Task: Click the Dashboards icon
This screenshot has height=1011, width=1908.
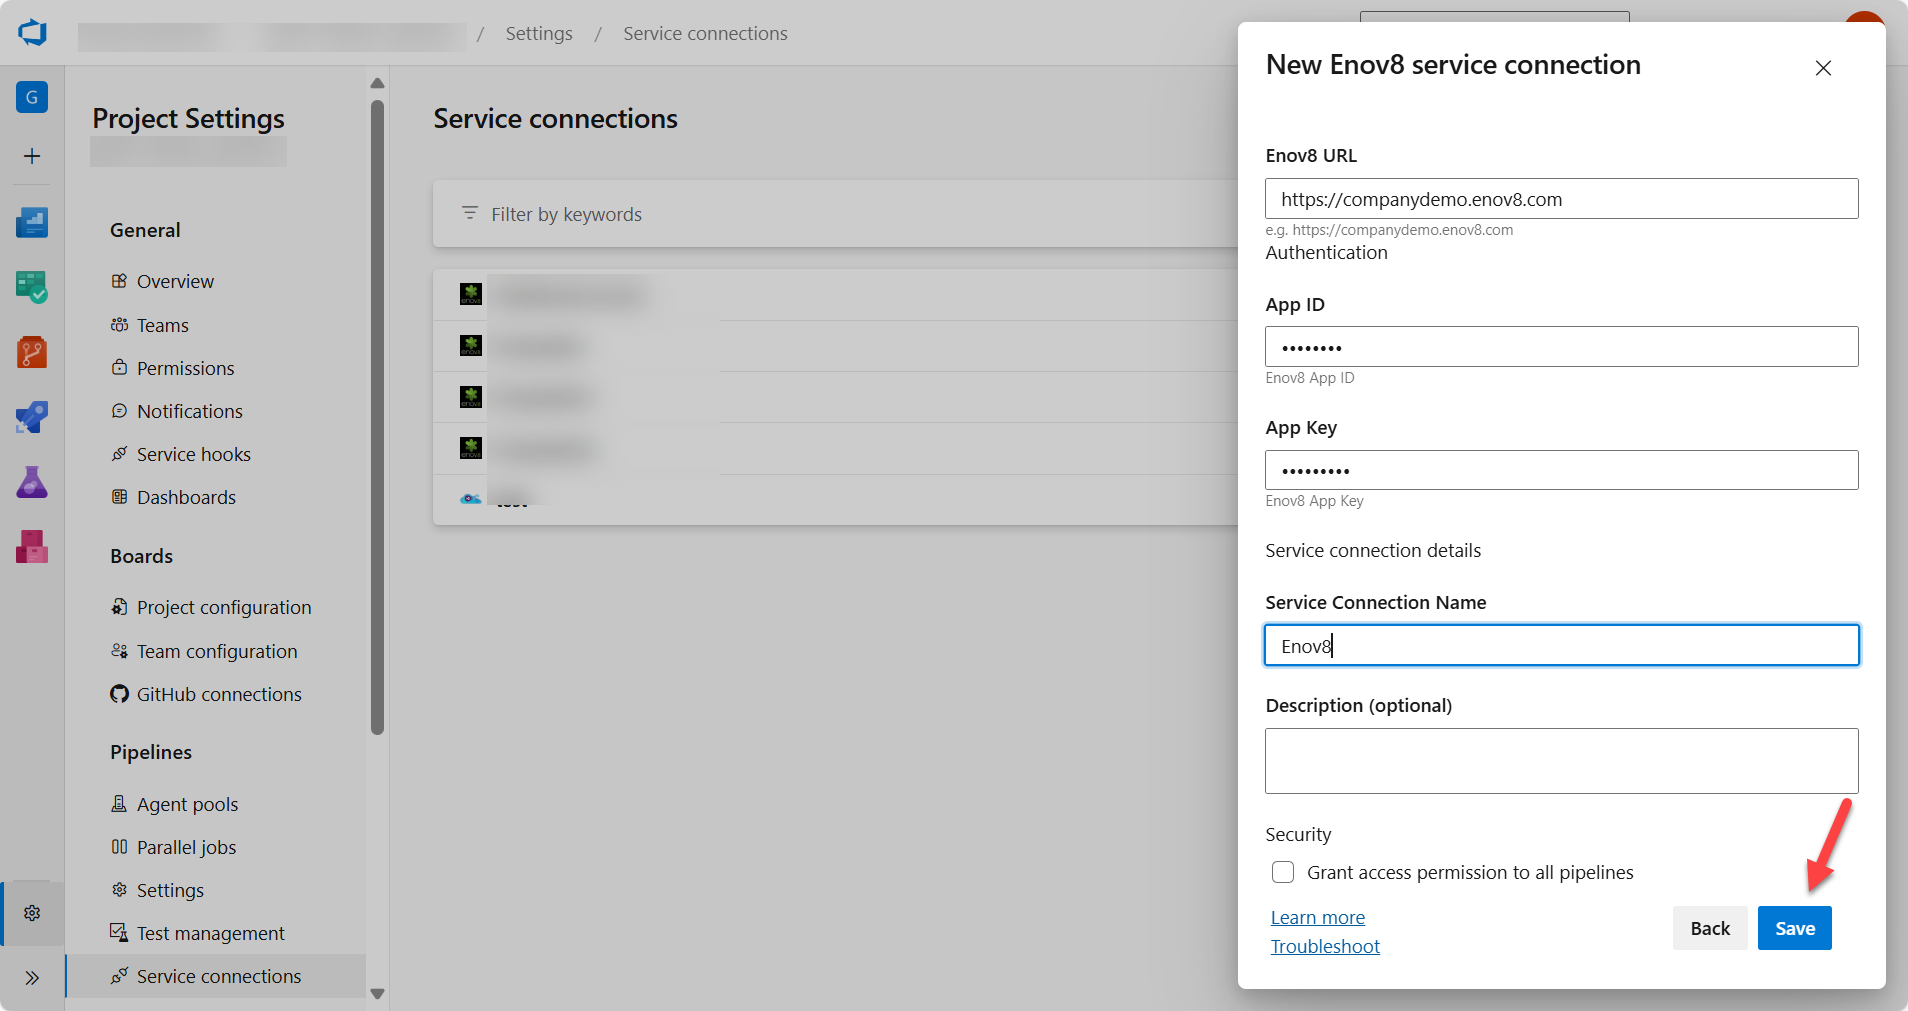Action: click(x=119, y=497)
